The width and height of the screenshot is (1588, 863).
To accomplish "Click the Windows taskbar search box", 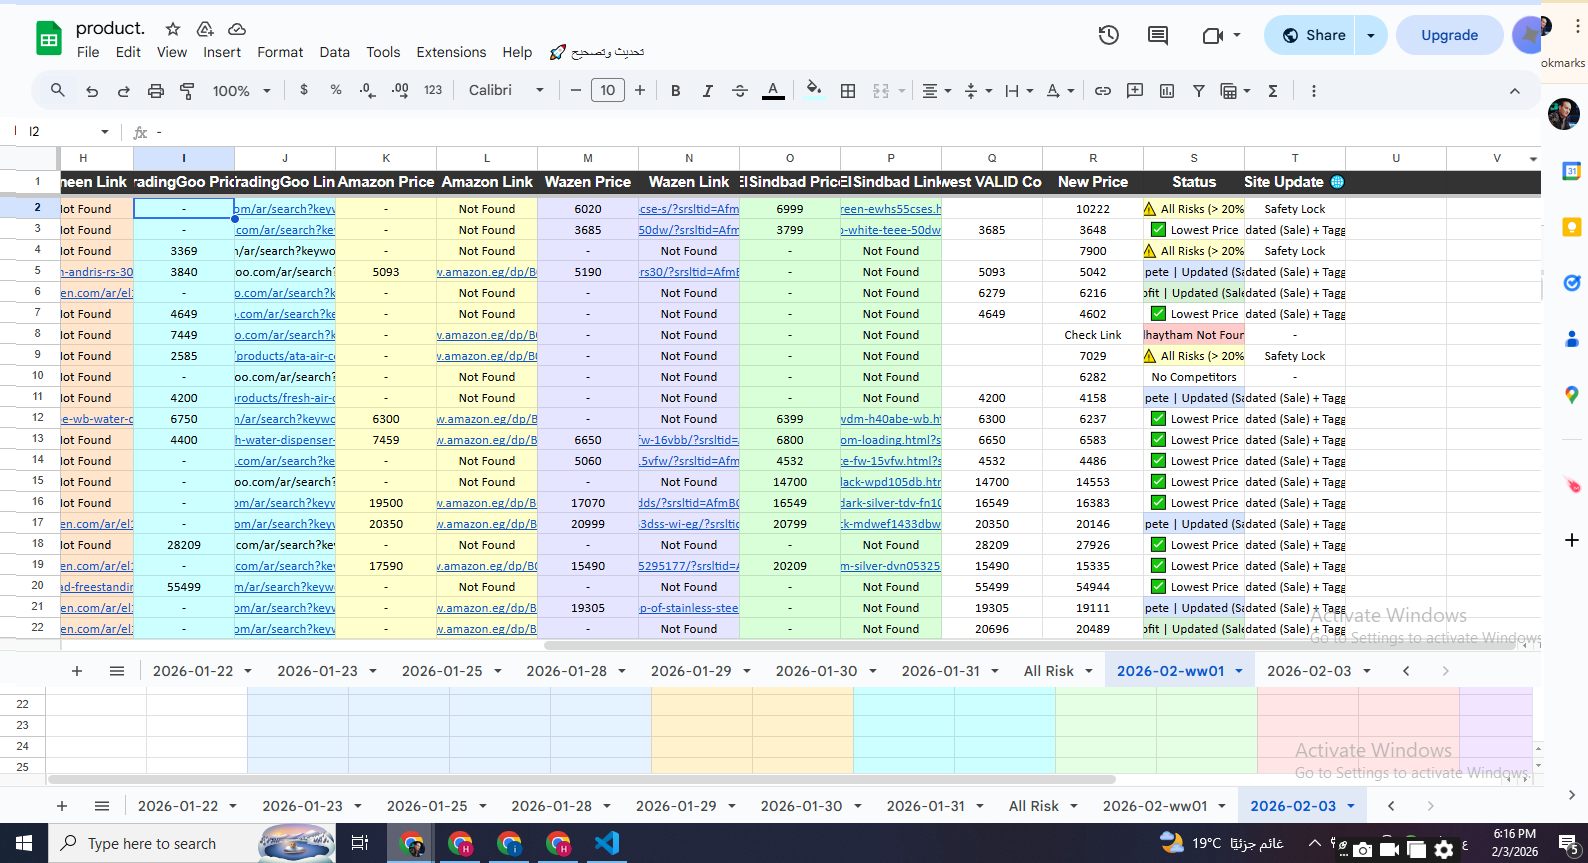I will [152, 843].
